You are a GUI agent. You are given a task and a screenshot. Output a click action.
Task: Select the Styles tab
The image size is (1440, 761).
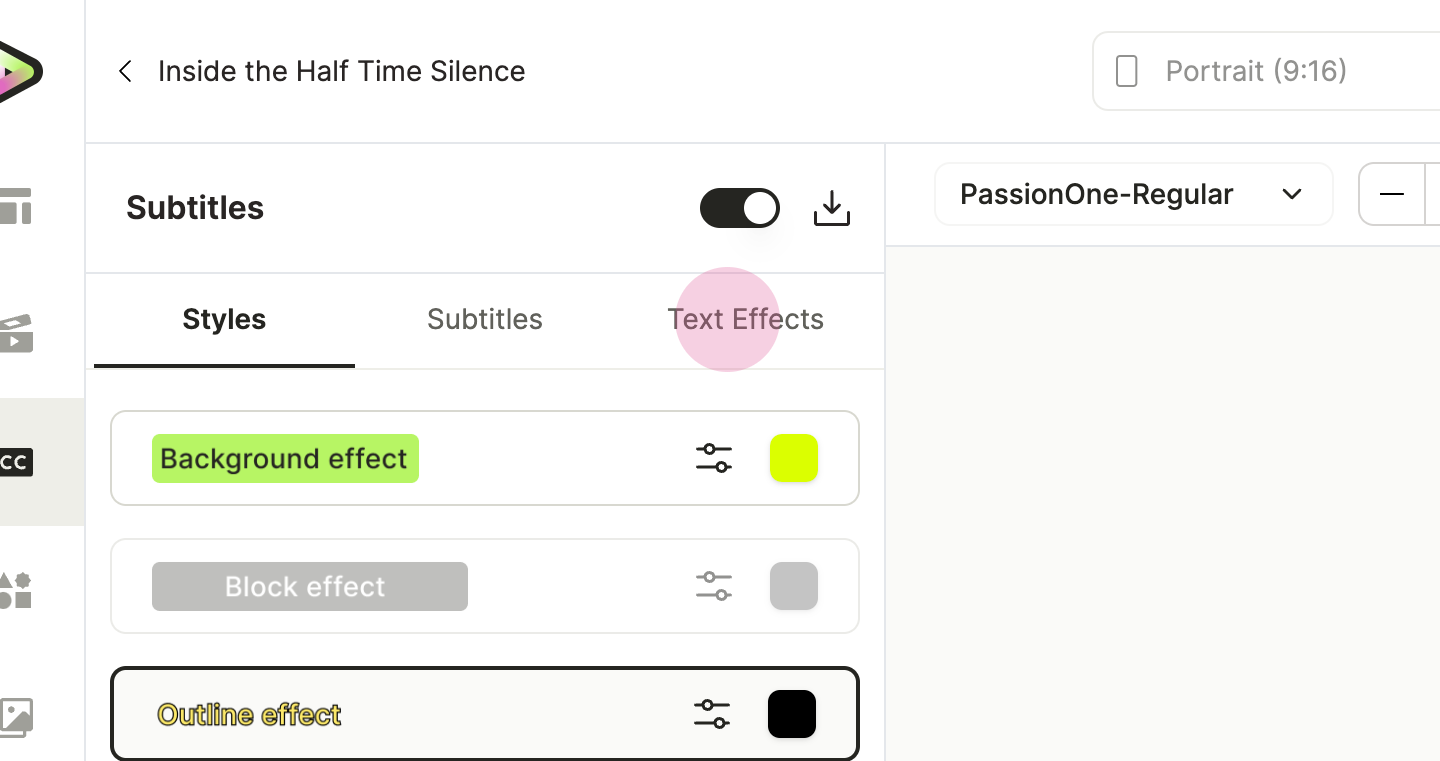click(x=224, y=319)
